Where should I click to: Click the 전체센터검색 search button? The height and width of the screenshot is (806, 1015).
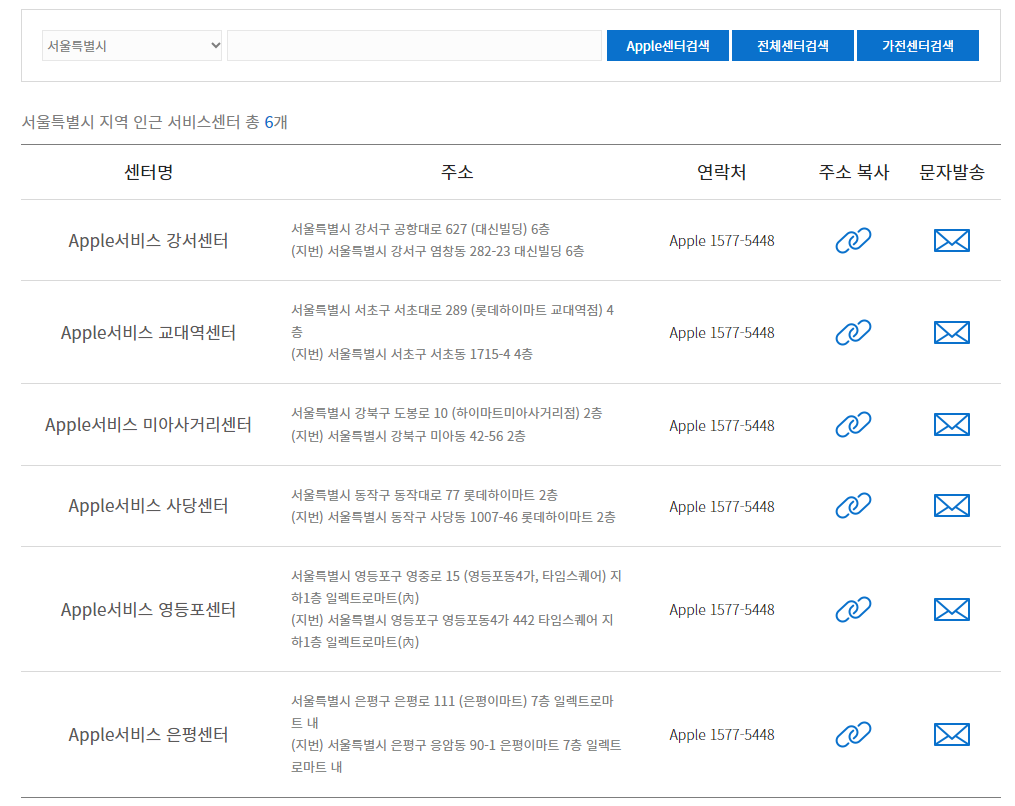793,45
